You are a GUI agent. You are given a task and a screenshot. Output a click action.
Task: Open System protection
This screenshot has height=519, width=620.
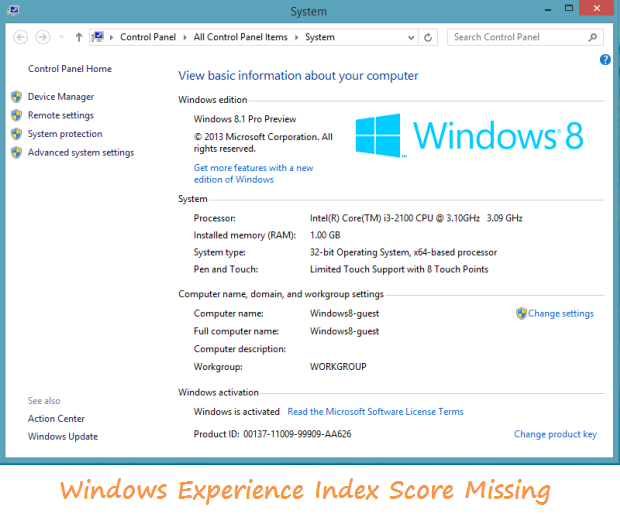(x=65, y=134)
